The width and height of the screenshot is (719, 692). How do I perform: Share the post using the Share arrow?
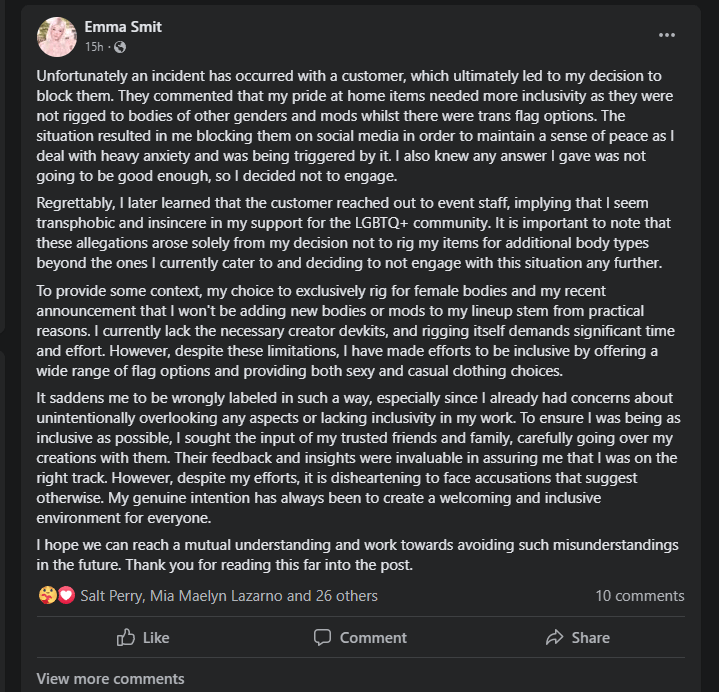pos(577,637)
